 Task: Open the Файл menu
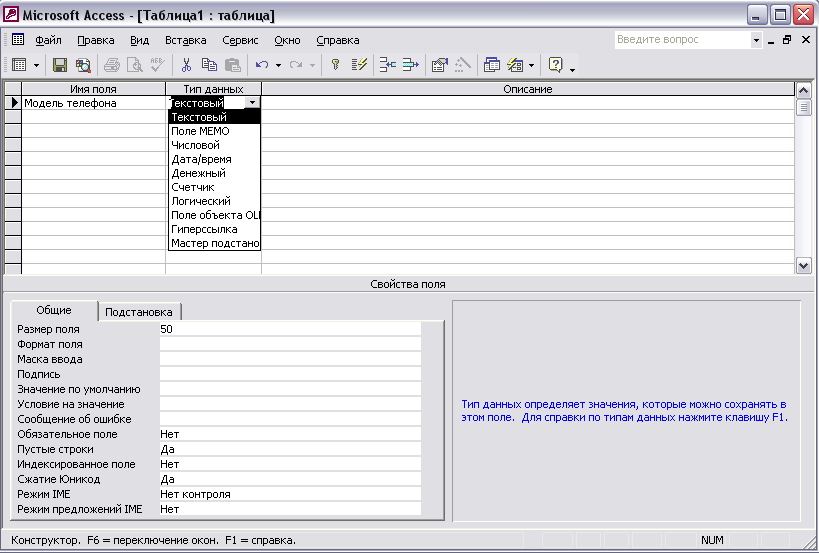pyautogui.click(x=49, y=40)
